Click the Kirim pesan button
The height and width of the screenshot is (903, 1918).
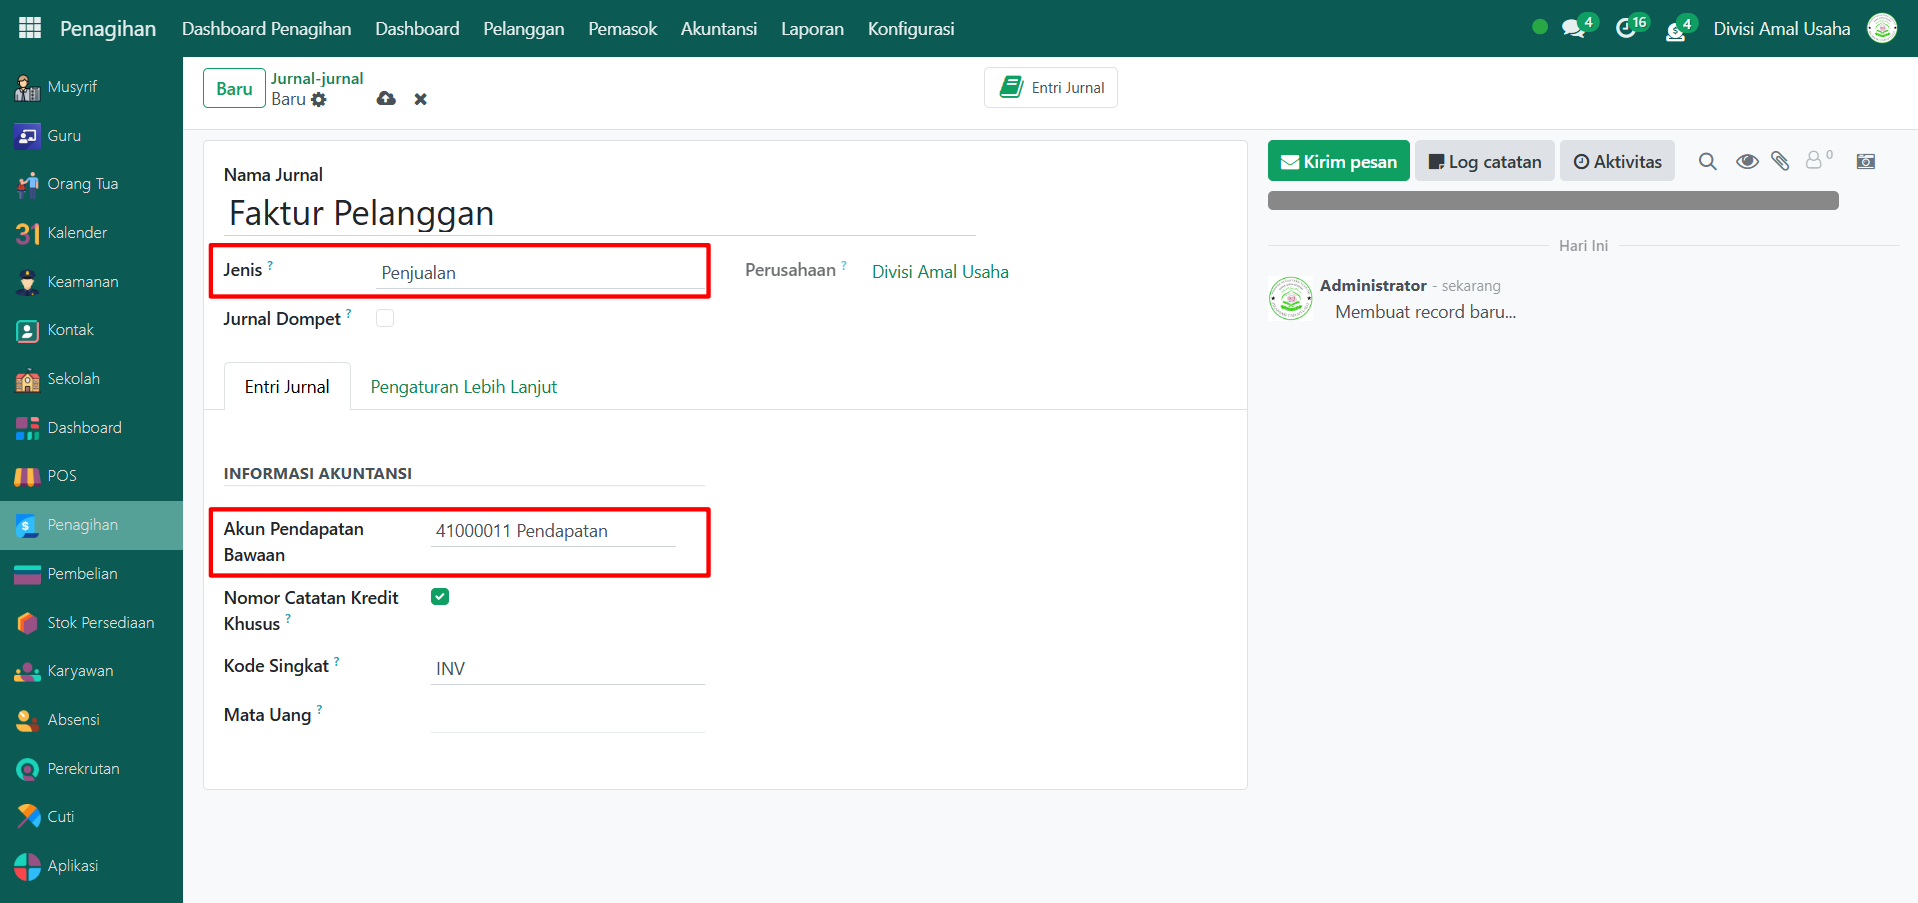pos(1338,161)
